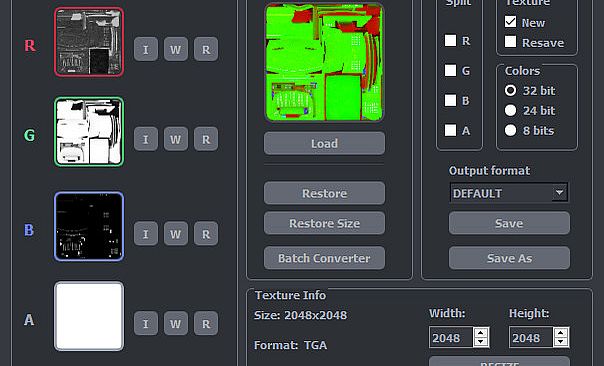The image size is (604, 366).
Task: Click the I button in A channel row
Action: coord(146,323)
